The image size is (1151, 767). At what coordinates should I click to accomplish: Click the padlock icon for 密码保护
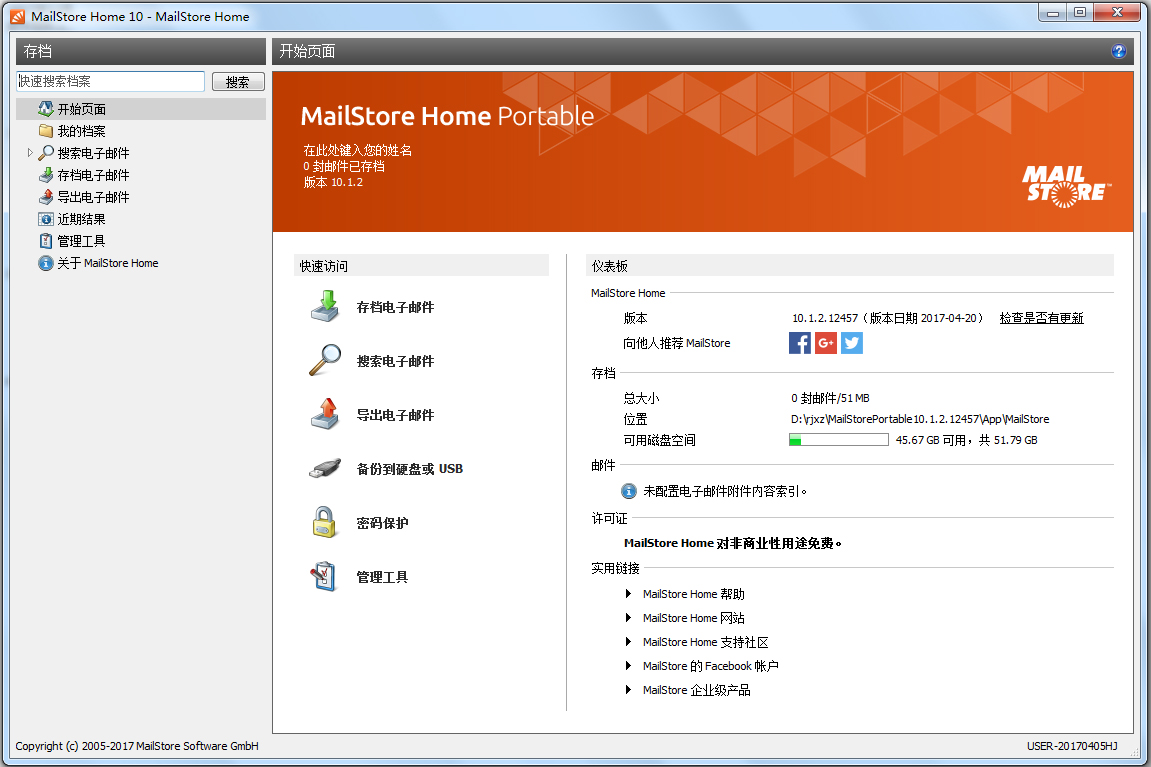click(x=325, y=523)
